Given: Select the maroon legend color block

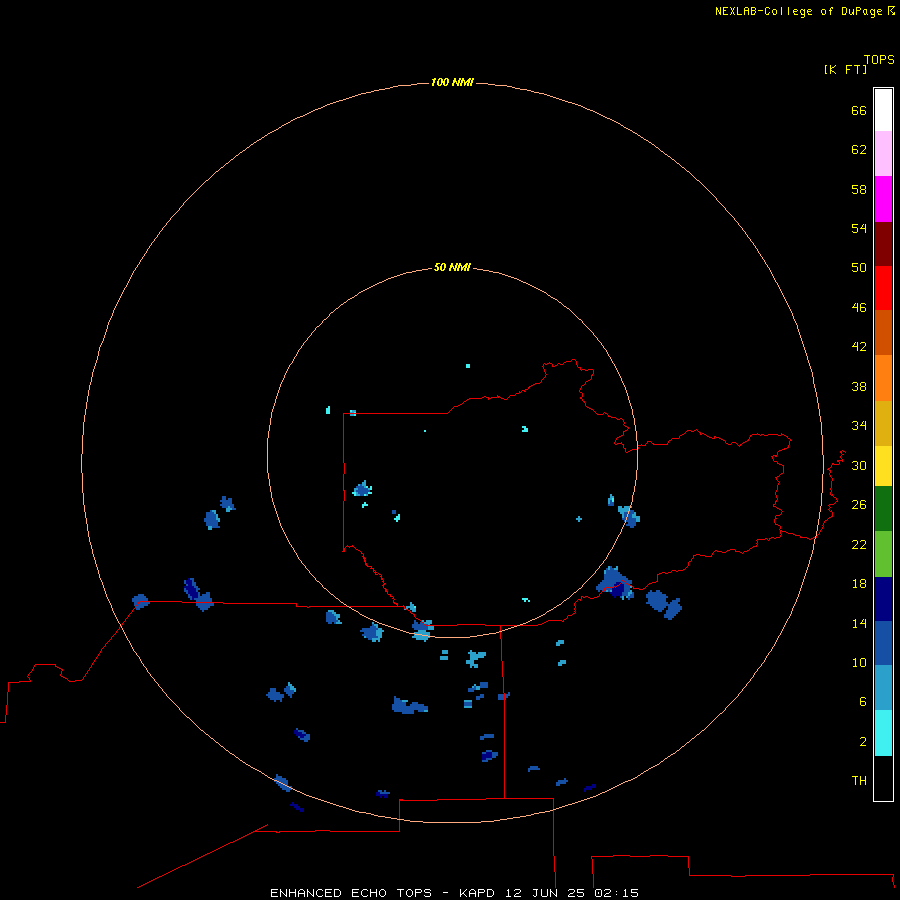Looking at the screenshot, I should pyautogui.click(x=883, y=243).
